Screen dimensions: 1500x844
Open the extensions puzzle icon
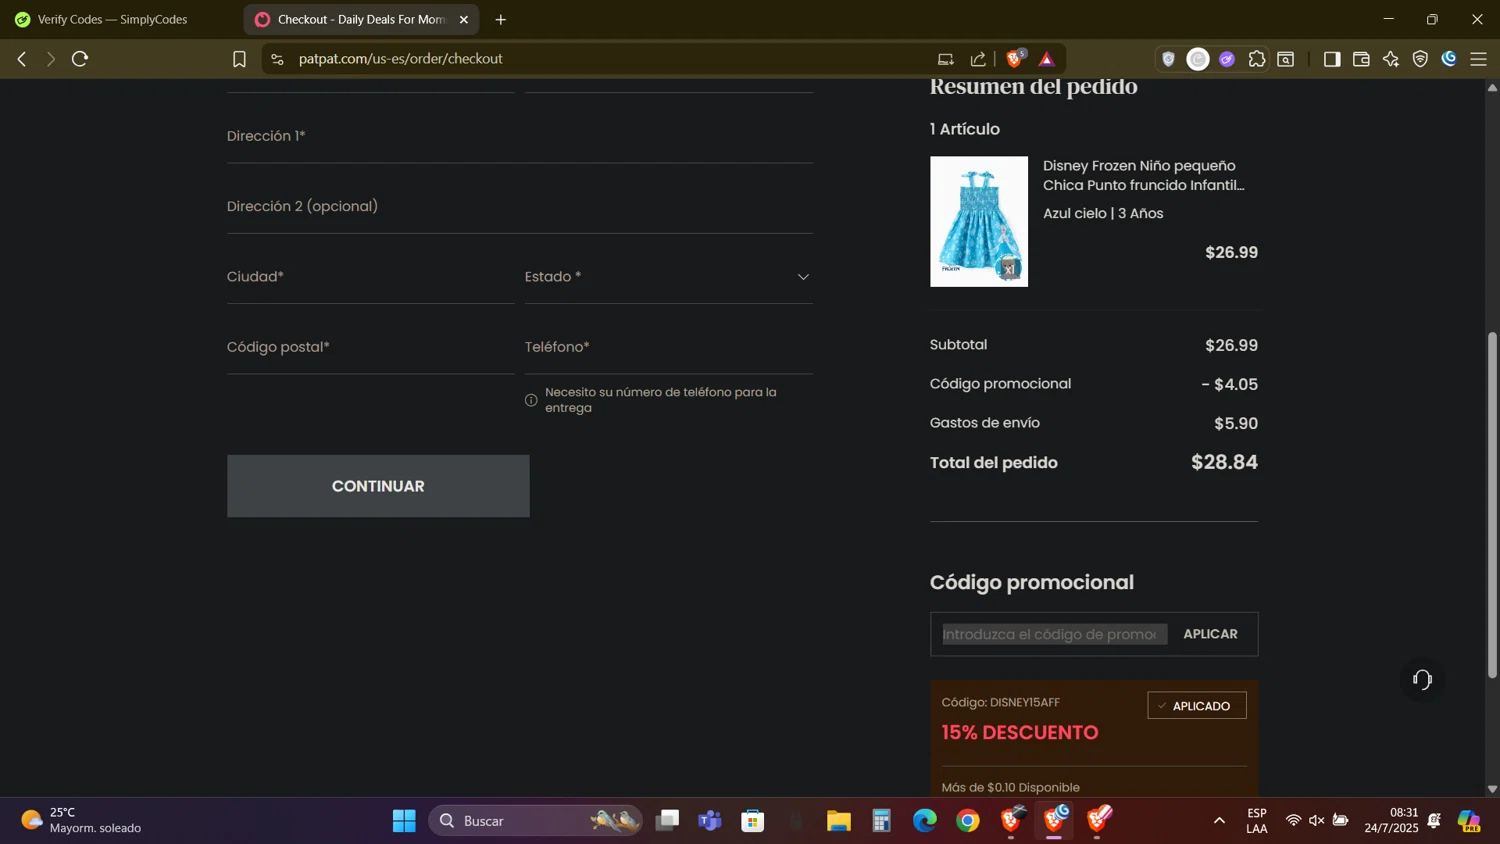point(1257,59)
